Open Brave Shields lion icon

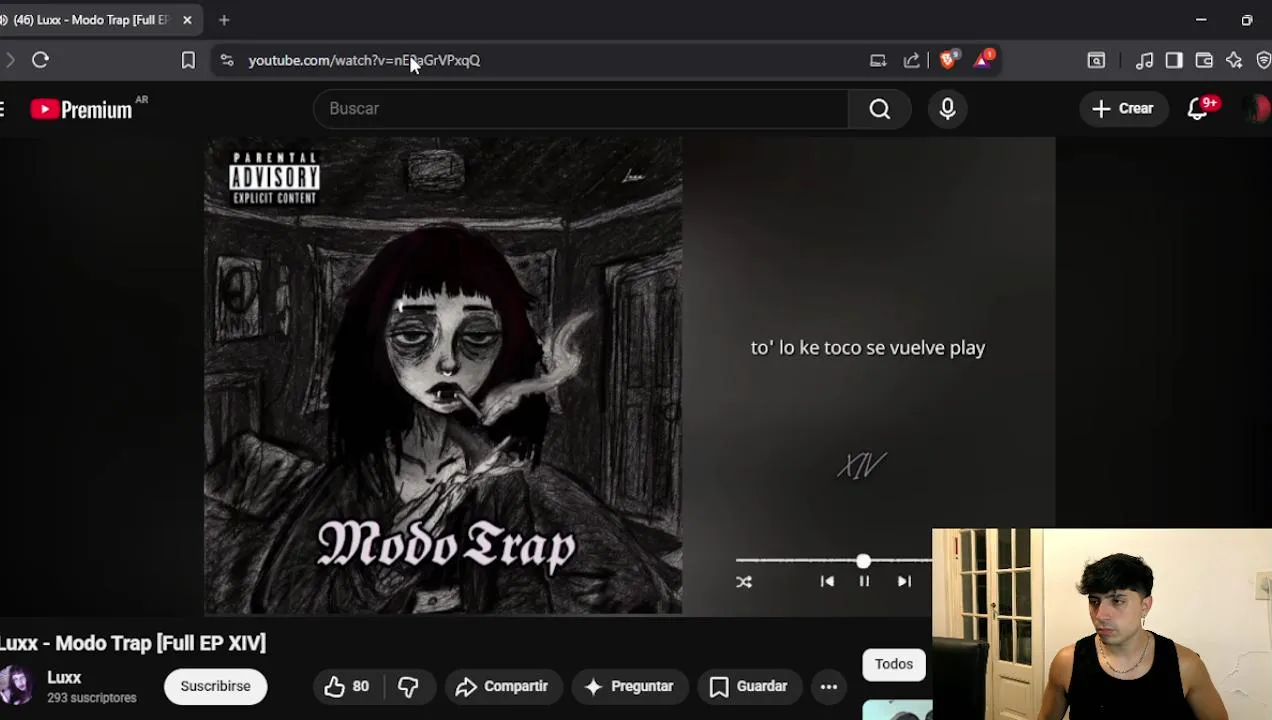tap(948, 59)
